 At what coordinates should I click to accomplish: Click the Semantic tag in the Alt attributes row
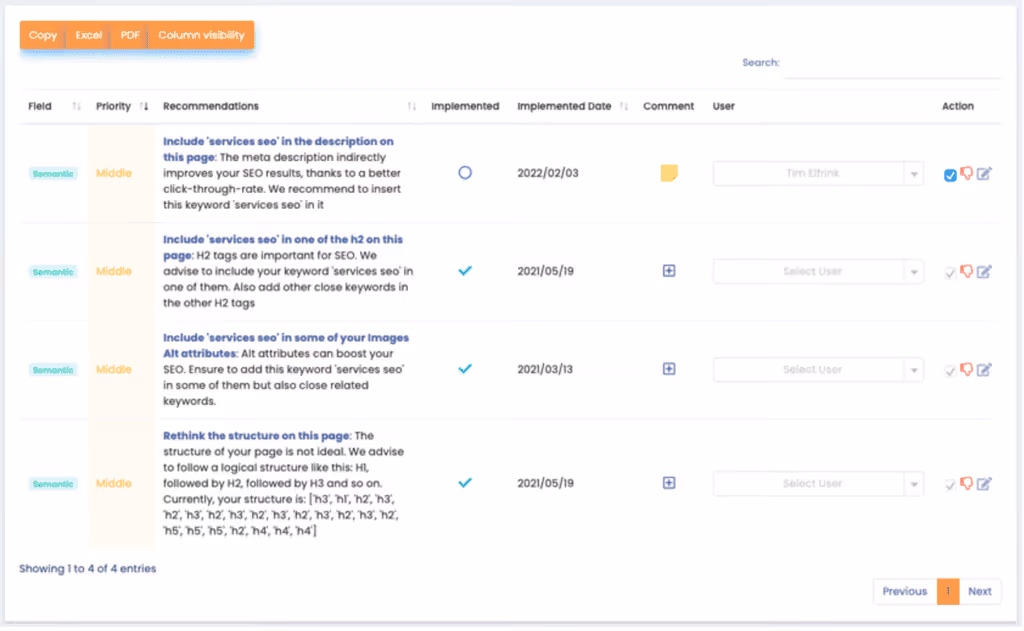53,370
